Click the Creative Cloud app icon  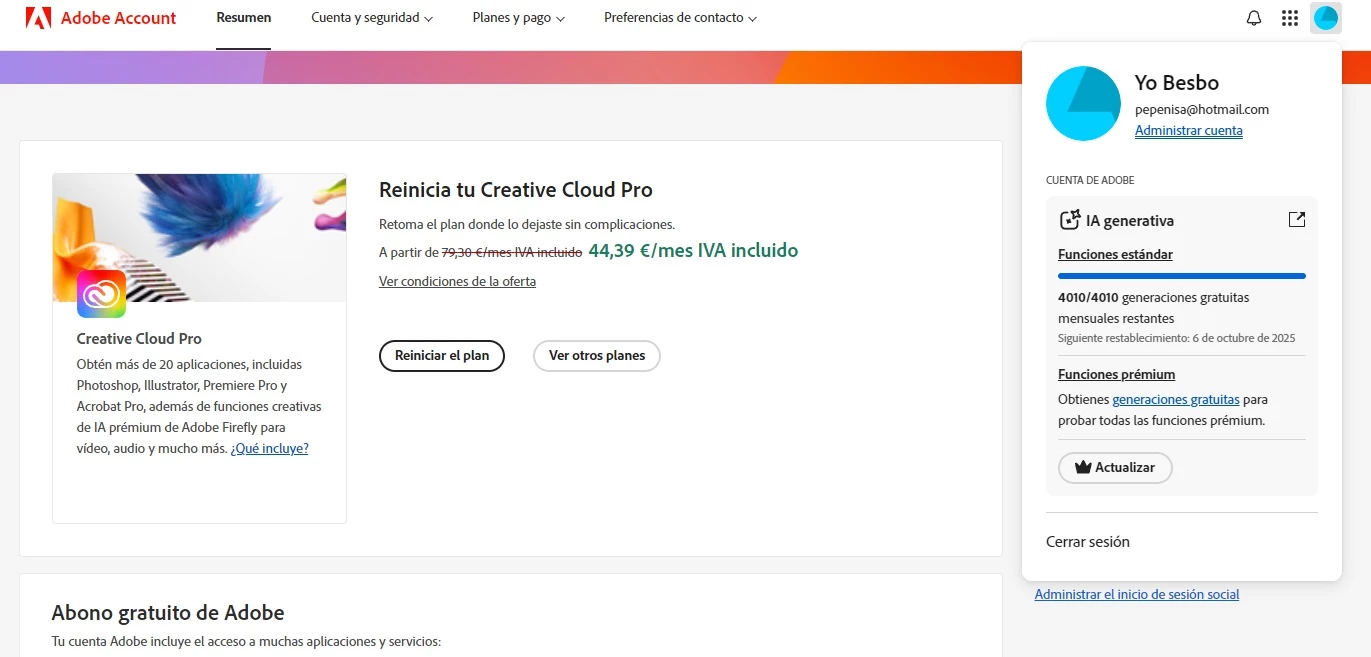[101, 294]
